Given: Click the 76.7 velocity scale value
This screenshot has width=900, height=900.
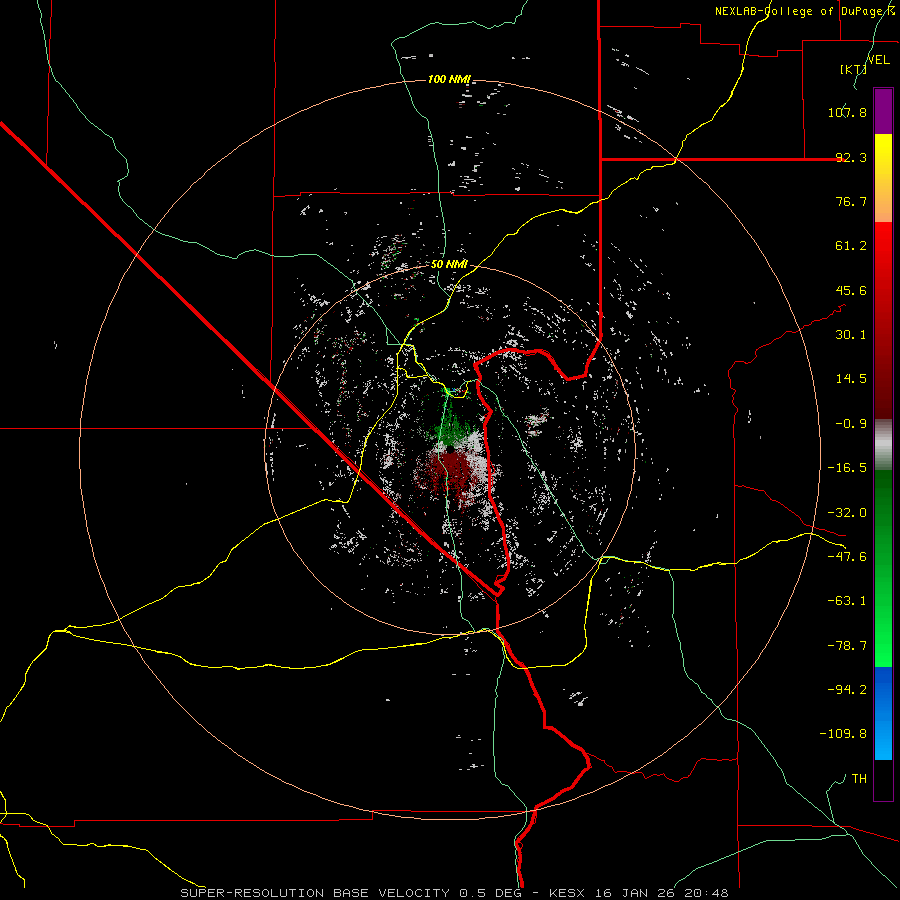Looking at the screenshot, I should click(x=851, y=201).
